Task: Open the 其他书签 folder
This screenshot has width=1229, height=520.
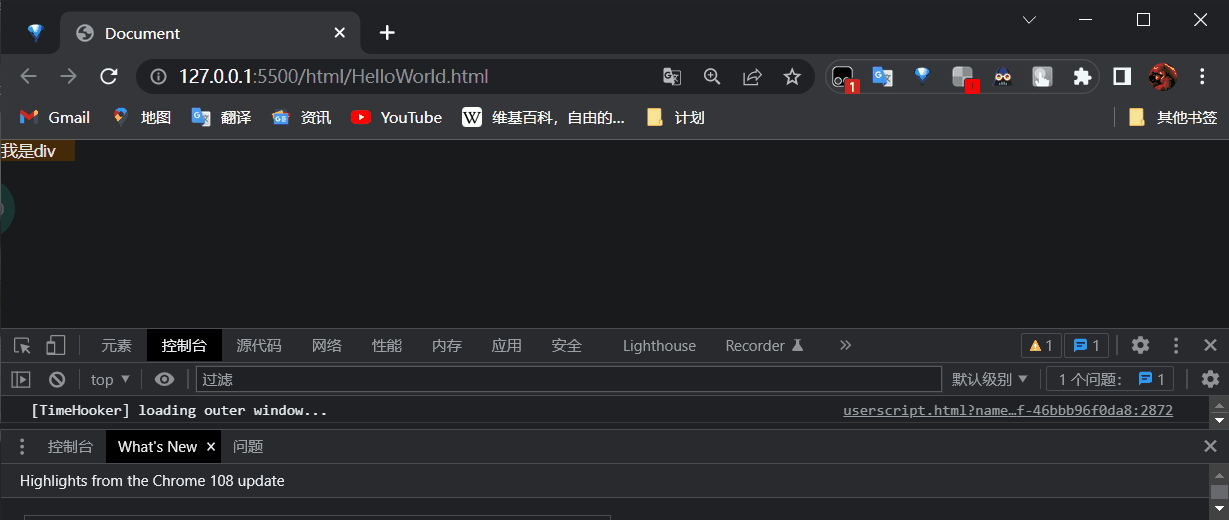Action: point(1172,117)
